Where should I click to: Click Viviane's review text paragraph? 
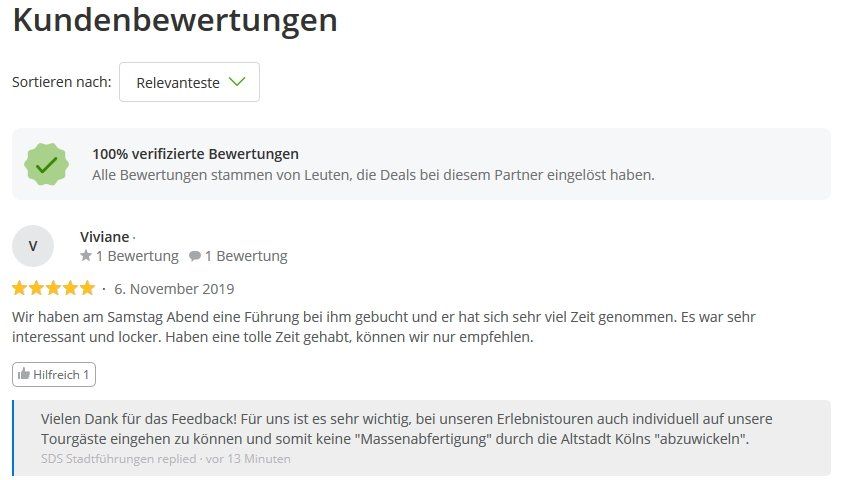tap(383, 327)
